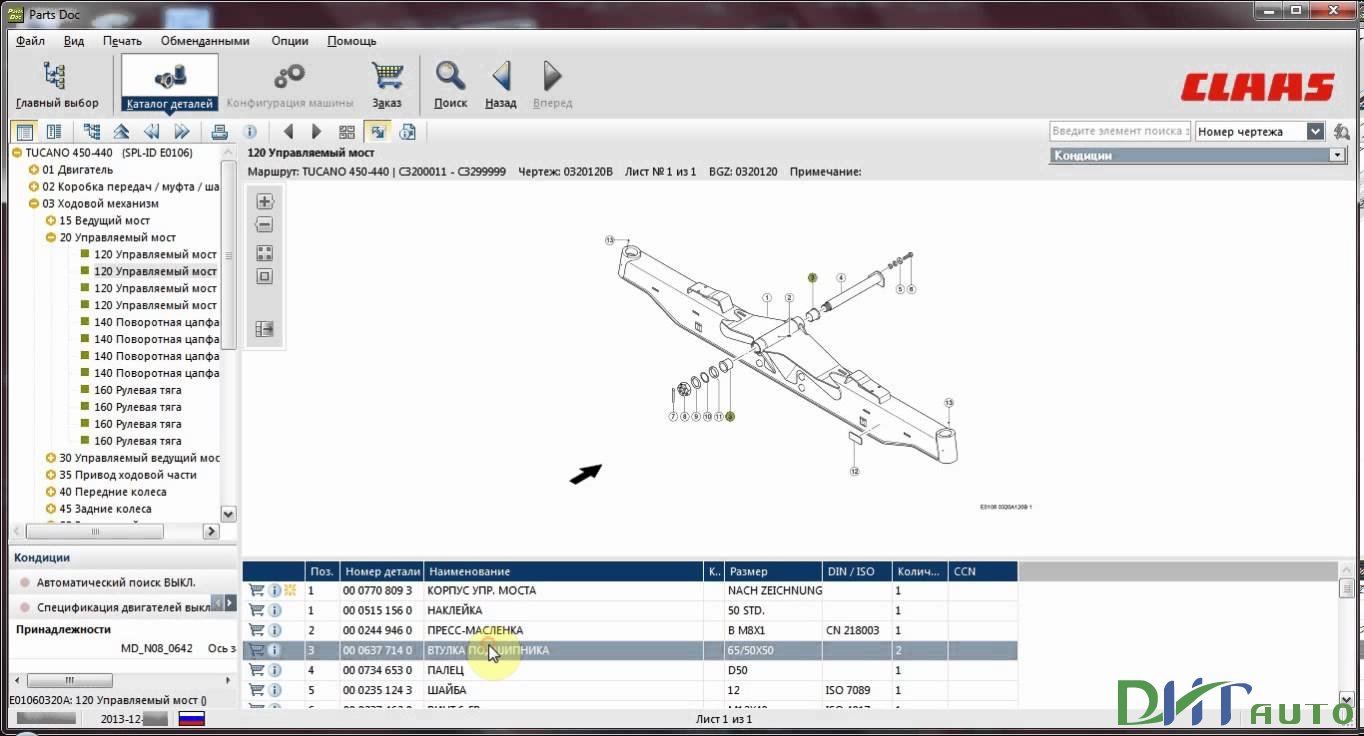Click the binoculars search icon
The image size is (1364, 736).
pos(1342,132)
